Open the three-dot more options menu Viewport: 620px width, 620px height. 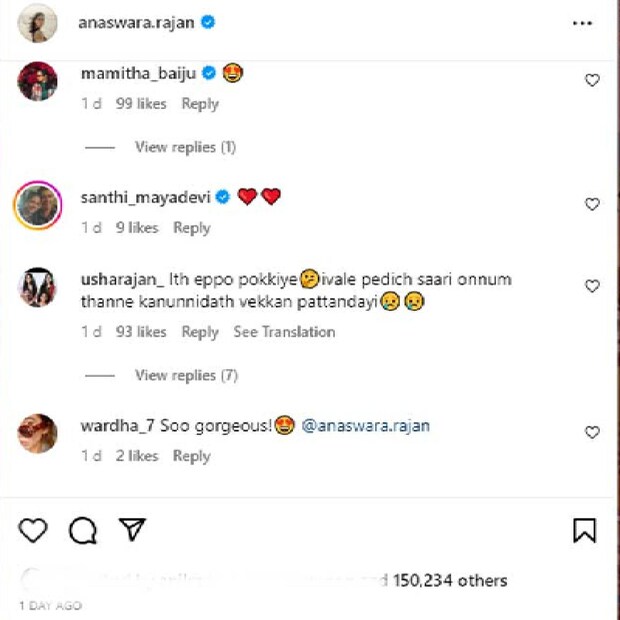pos(583,23)
